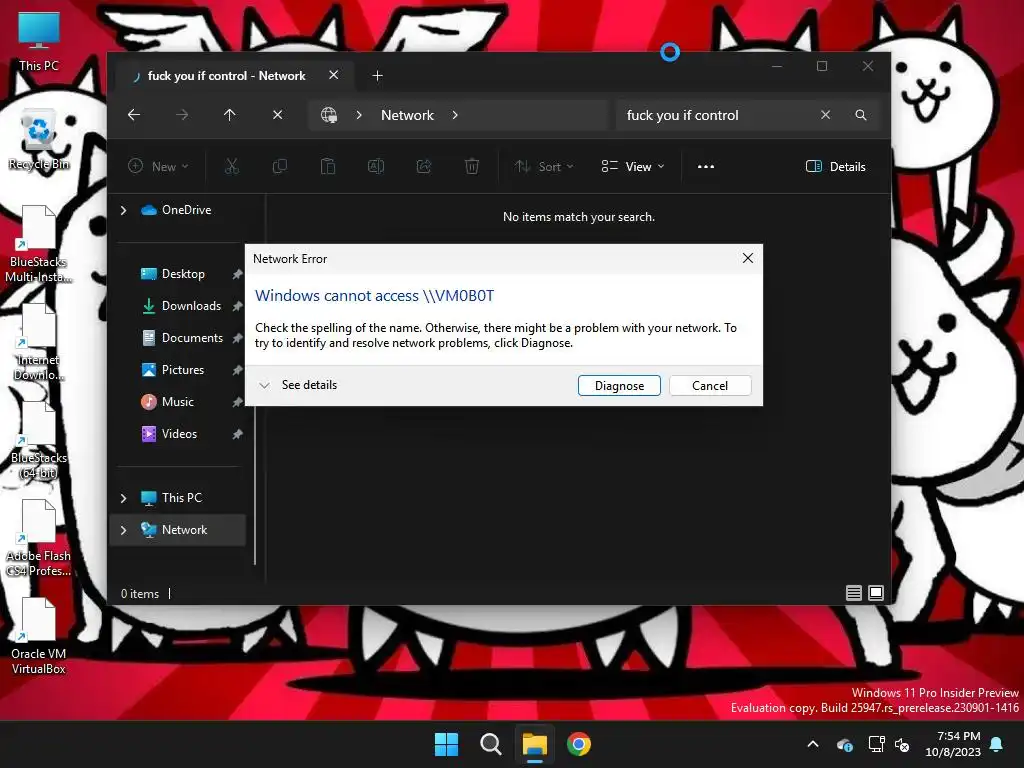Open Google Chrome from taskbar
The width and height of the screenshot is (1024, 768).
pyautogui.click(x=579, y=744)
